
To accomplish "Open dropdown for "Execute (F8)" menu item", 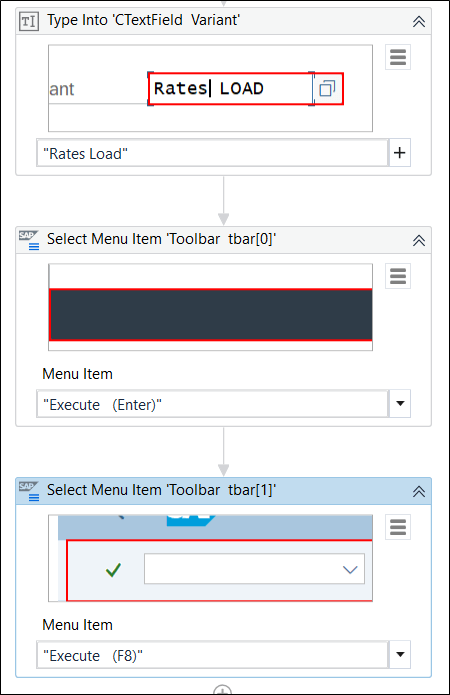I will [400, 654].
